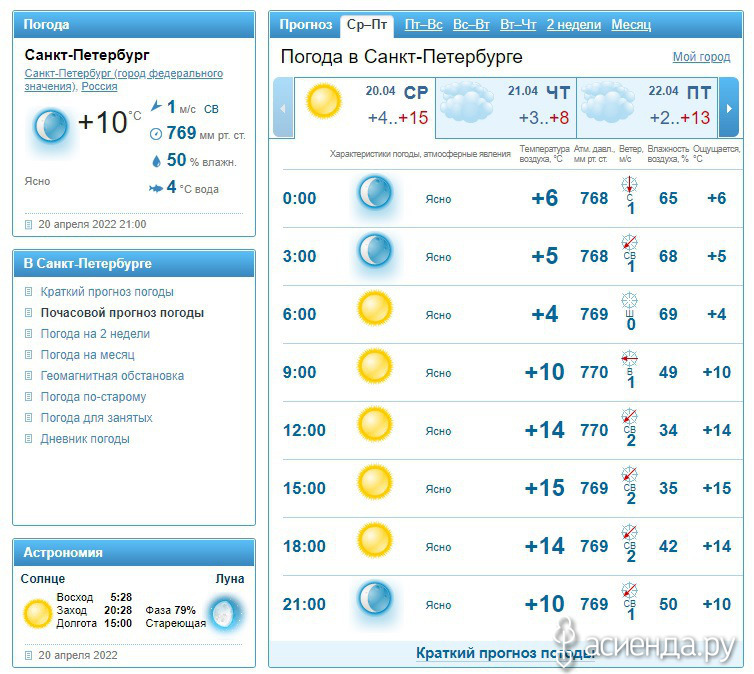Click the sun icon in the 12:00 row
Viewport: 754px width, 674px height.
coord(375,424)
